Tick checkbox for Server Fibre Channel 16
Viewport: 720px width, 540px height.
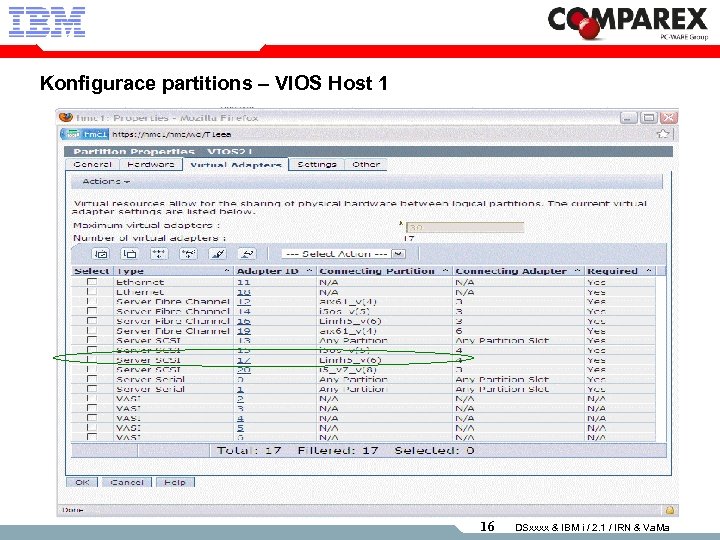coord(92,321)
